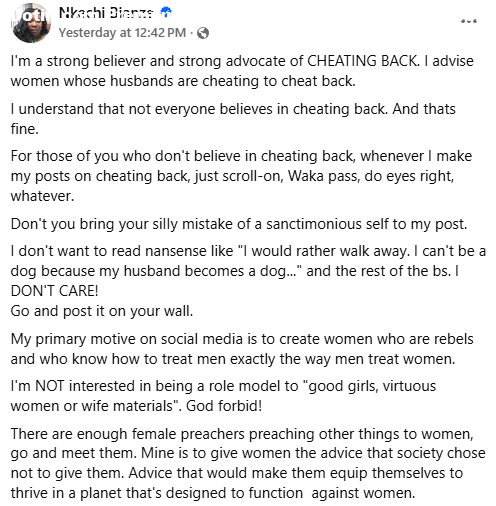The width and height of the screenshot is (496, 506).
Task: Click the paragraph starting "There are enough female preachers"
Action: pos(248,463)
